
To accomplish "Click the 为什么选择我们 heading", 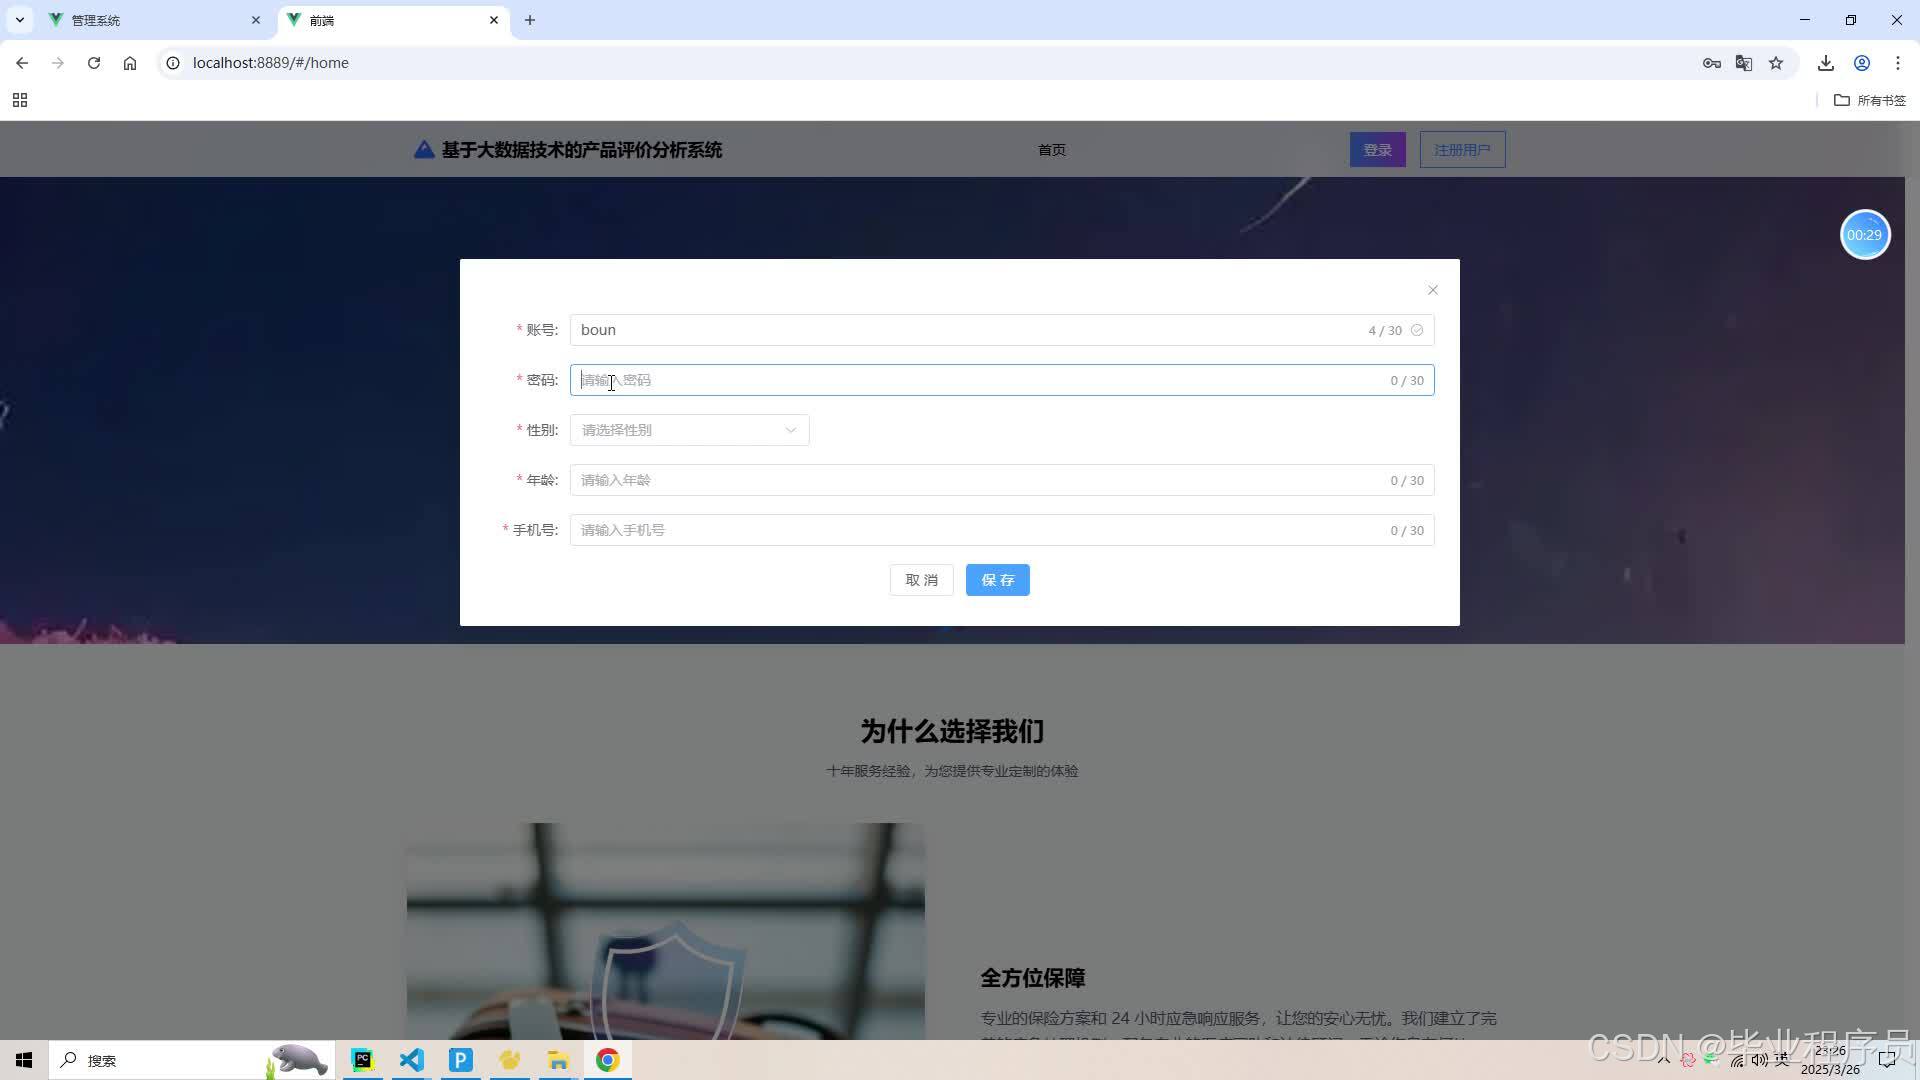I will (x=952, y=731).
